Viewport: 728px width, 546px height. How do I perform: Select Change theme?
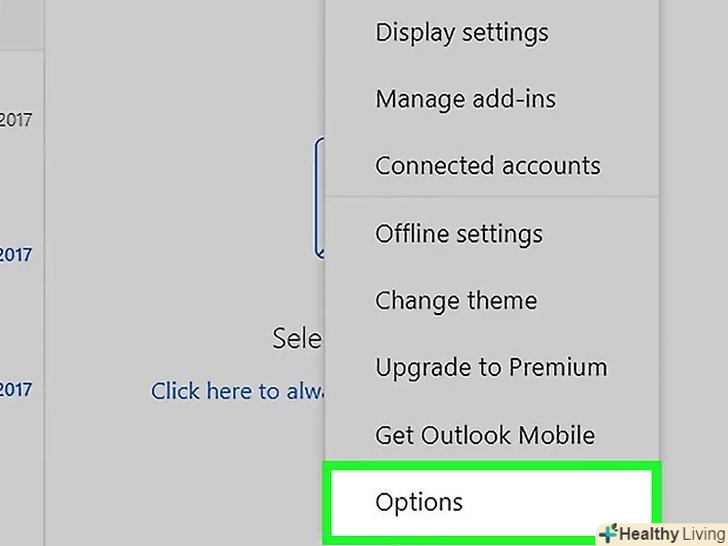[455, 301]
